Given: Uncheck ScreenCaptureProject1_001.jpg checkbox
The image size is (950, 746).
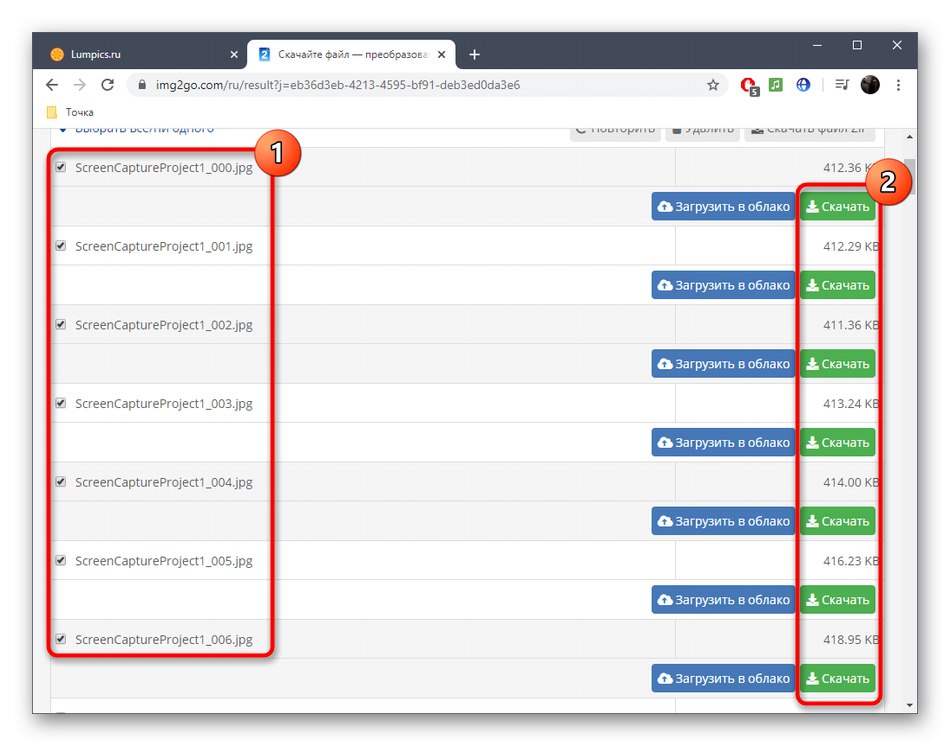Looking at the screenshot, I should [x=61, y=245].
